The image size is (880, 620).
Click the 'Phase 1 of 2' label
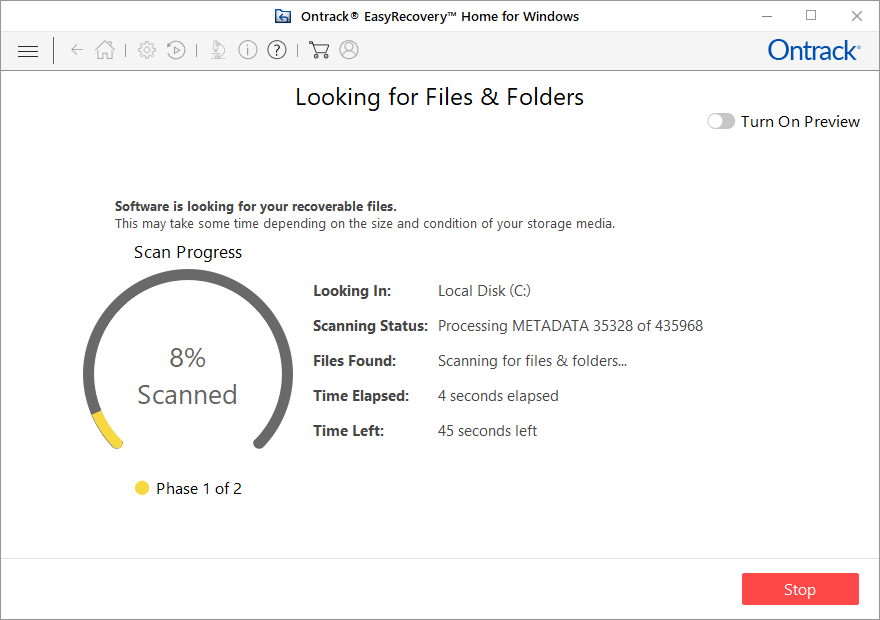(x=199, y=489)
